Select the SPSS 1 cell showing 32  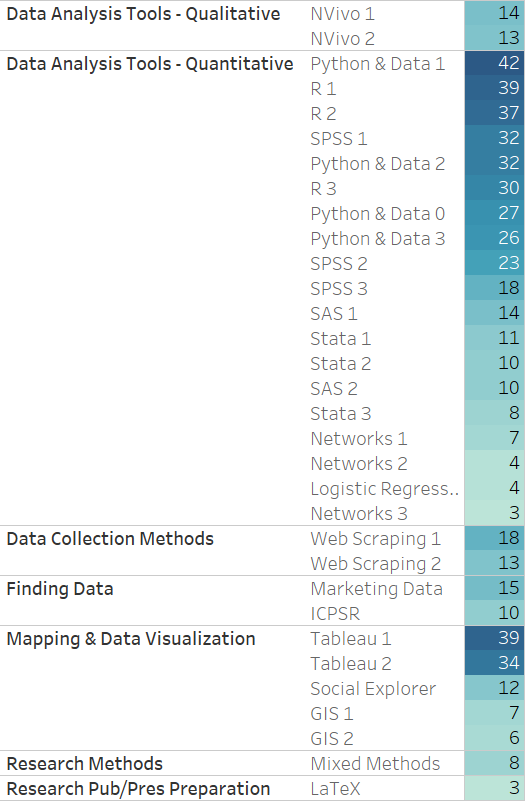pyautogui.click(x=495, y=139)
